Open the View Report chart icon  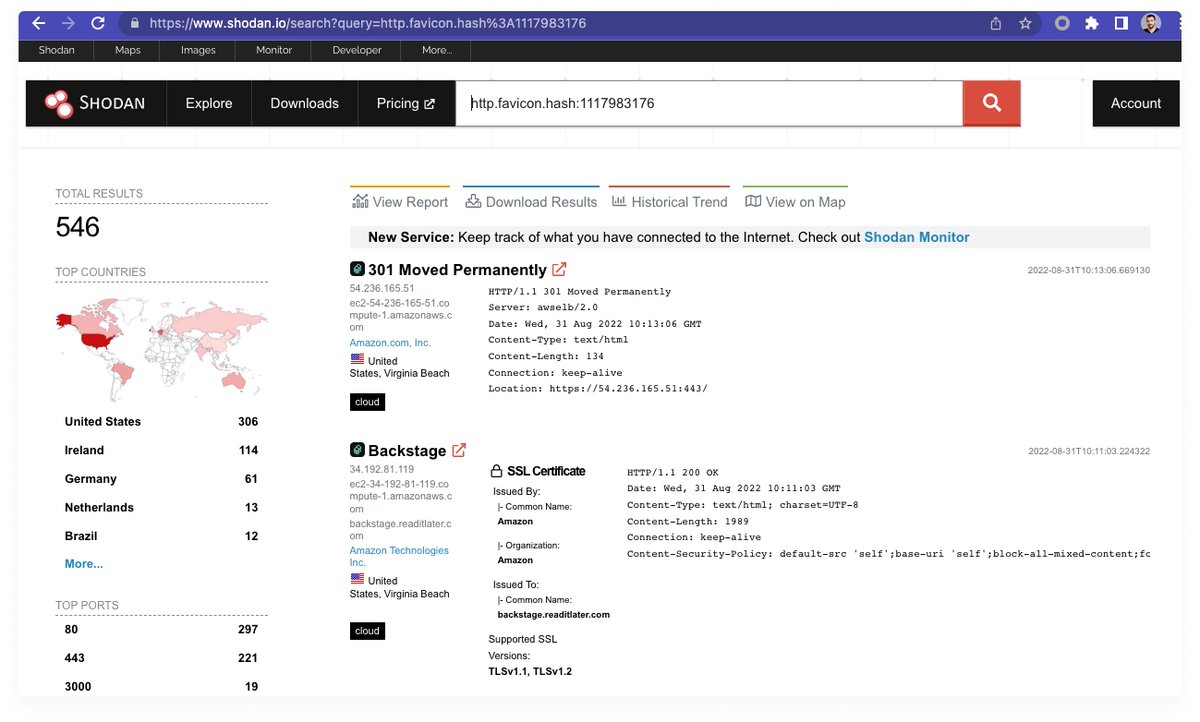point(360,200)
